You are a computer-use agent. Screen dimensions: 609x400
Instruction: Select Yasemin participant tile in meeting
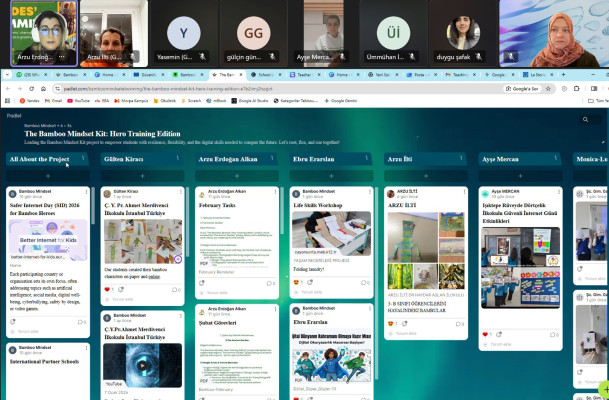coord(184,33)
